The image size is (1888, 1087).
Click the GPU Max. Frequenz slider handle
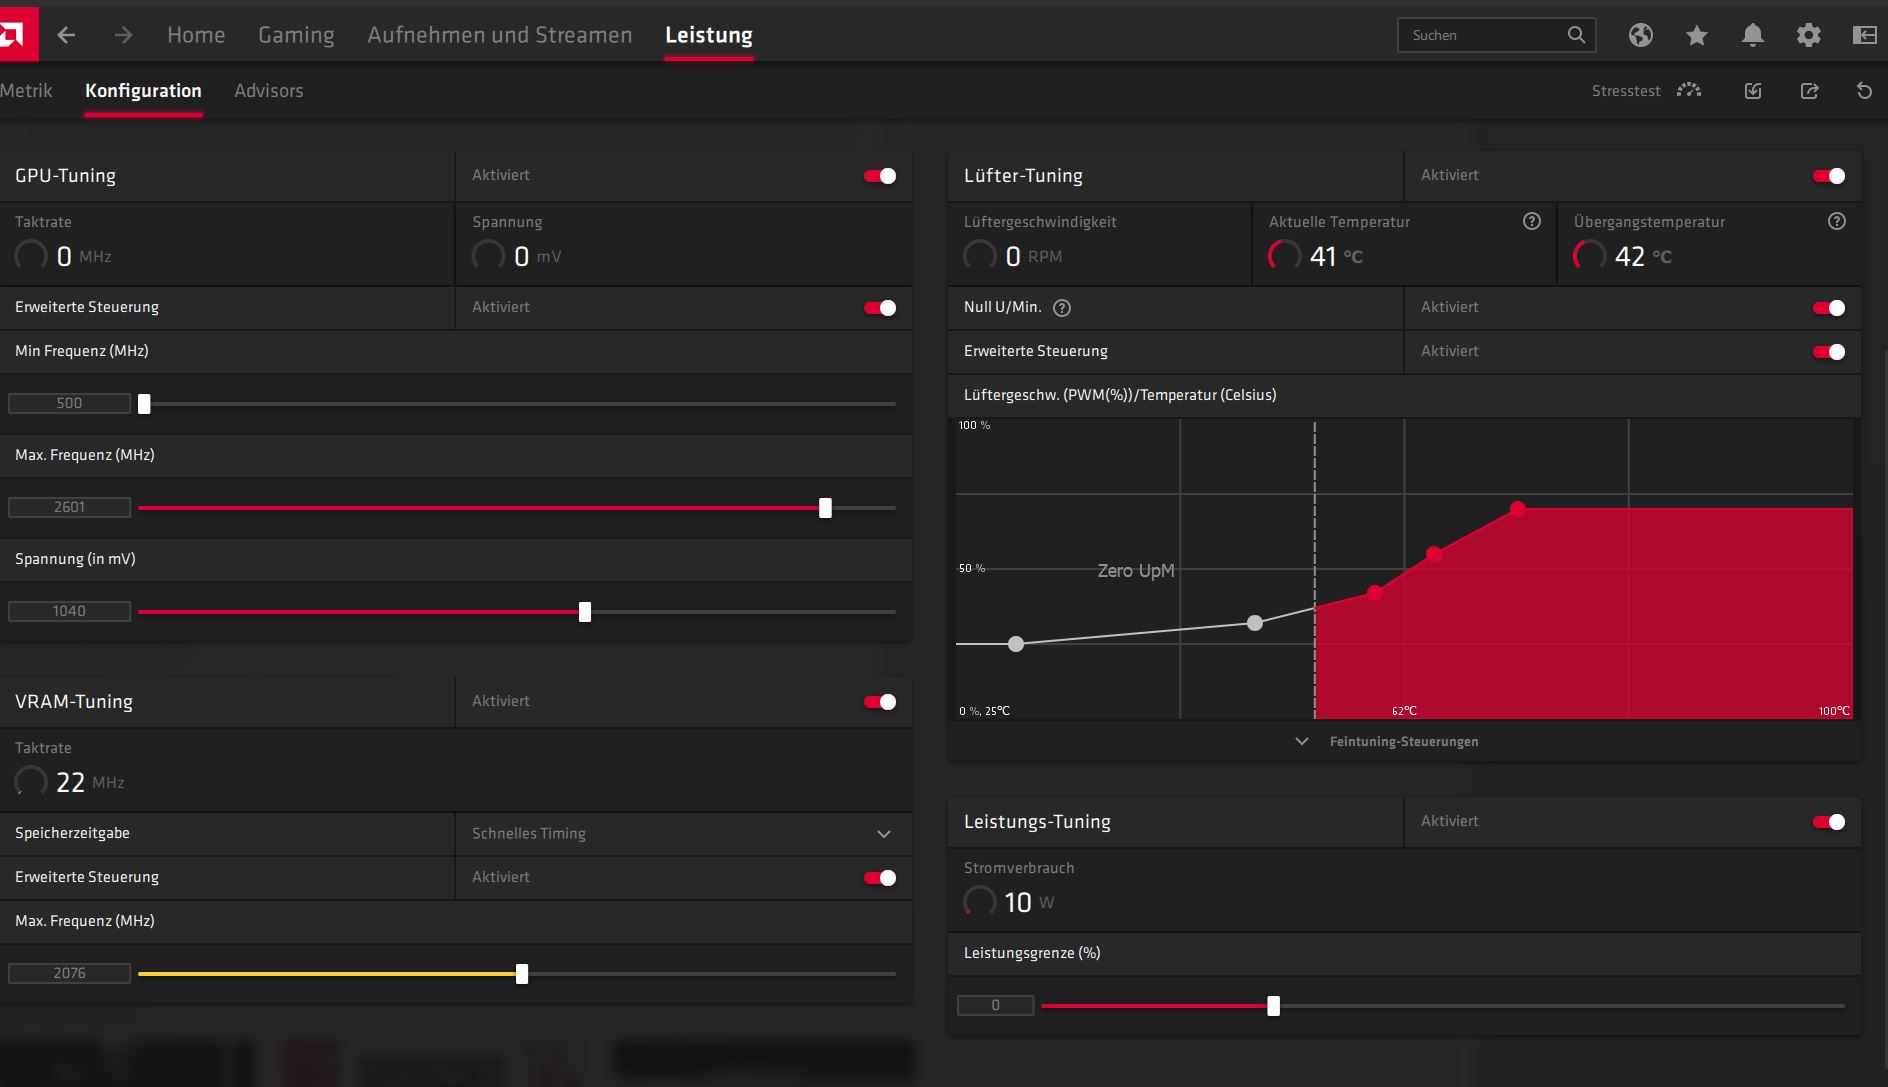pyautogui.click(x=825, y=508)
